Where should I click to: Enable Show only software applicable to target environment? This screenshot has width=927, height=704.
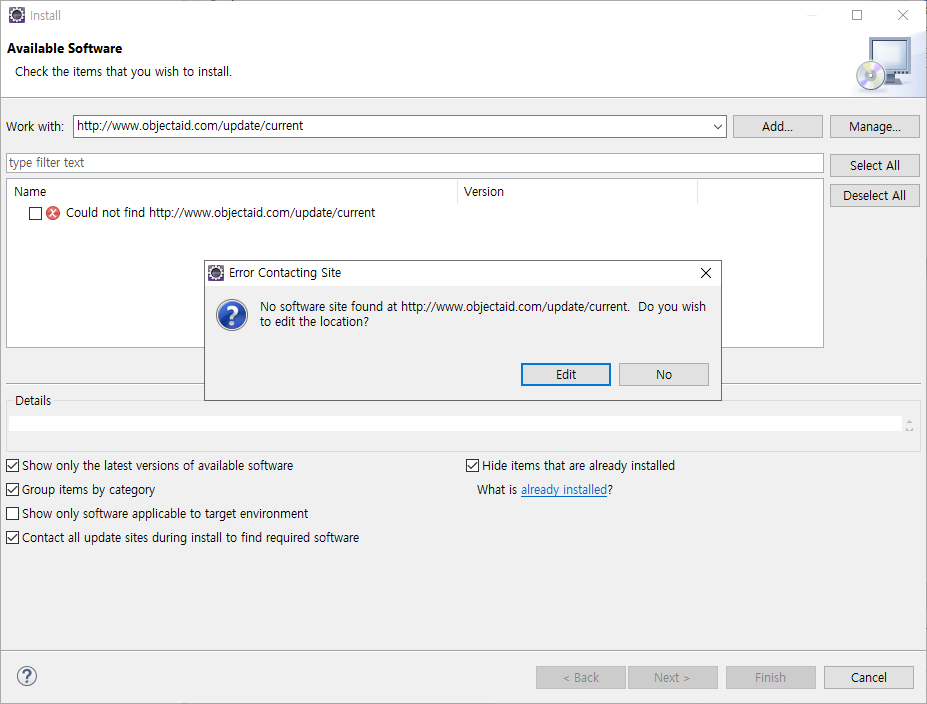(12, 514)
